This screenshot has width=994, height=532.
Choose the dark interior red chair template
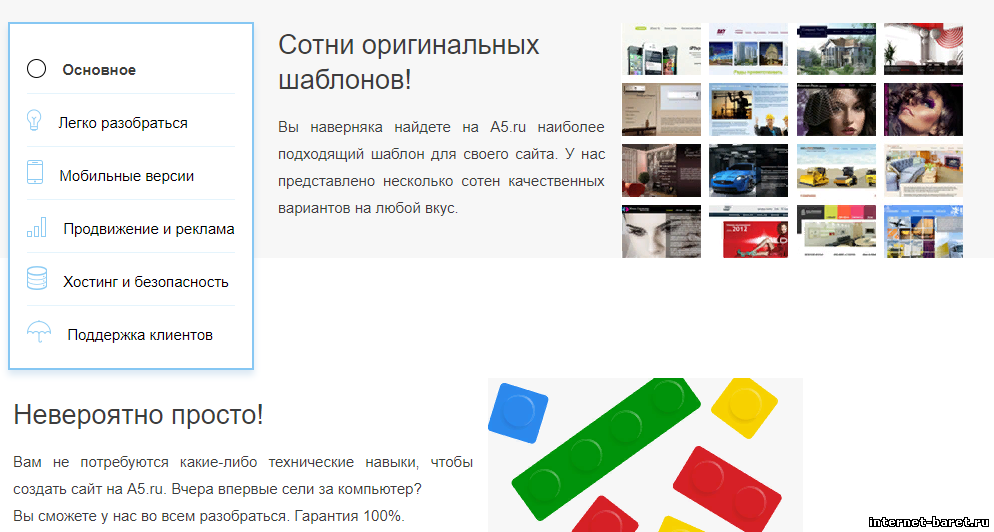tap(661, 170)
